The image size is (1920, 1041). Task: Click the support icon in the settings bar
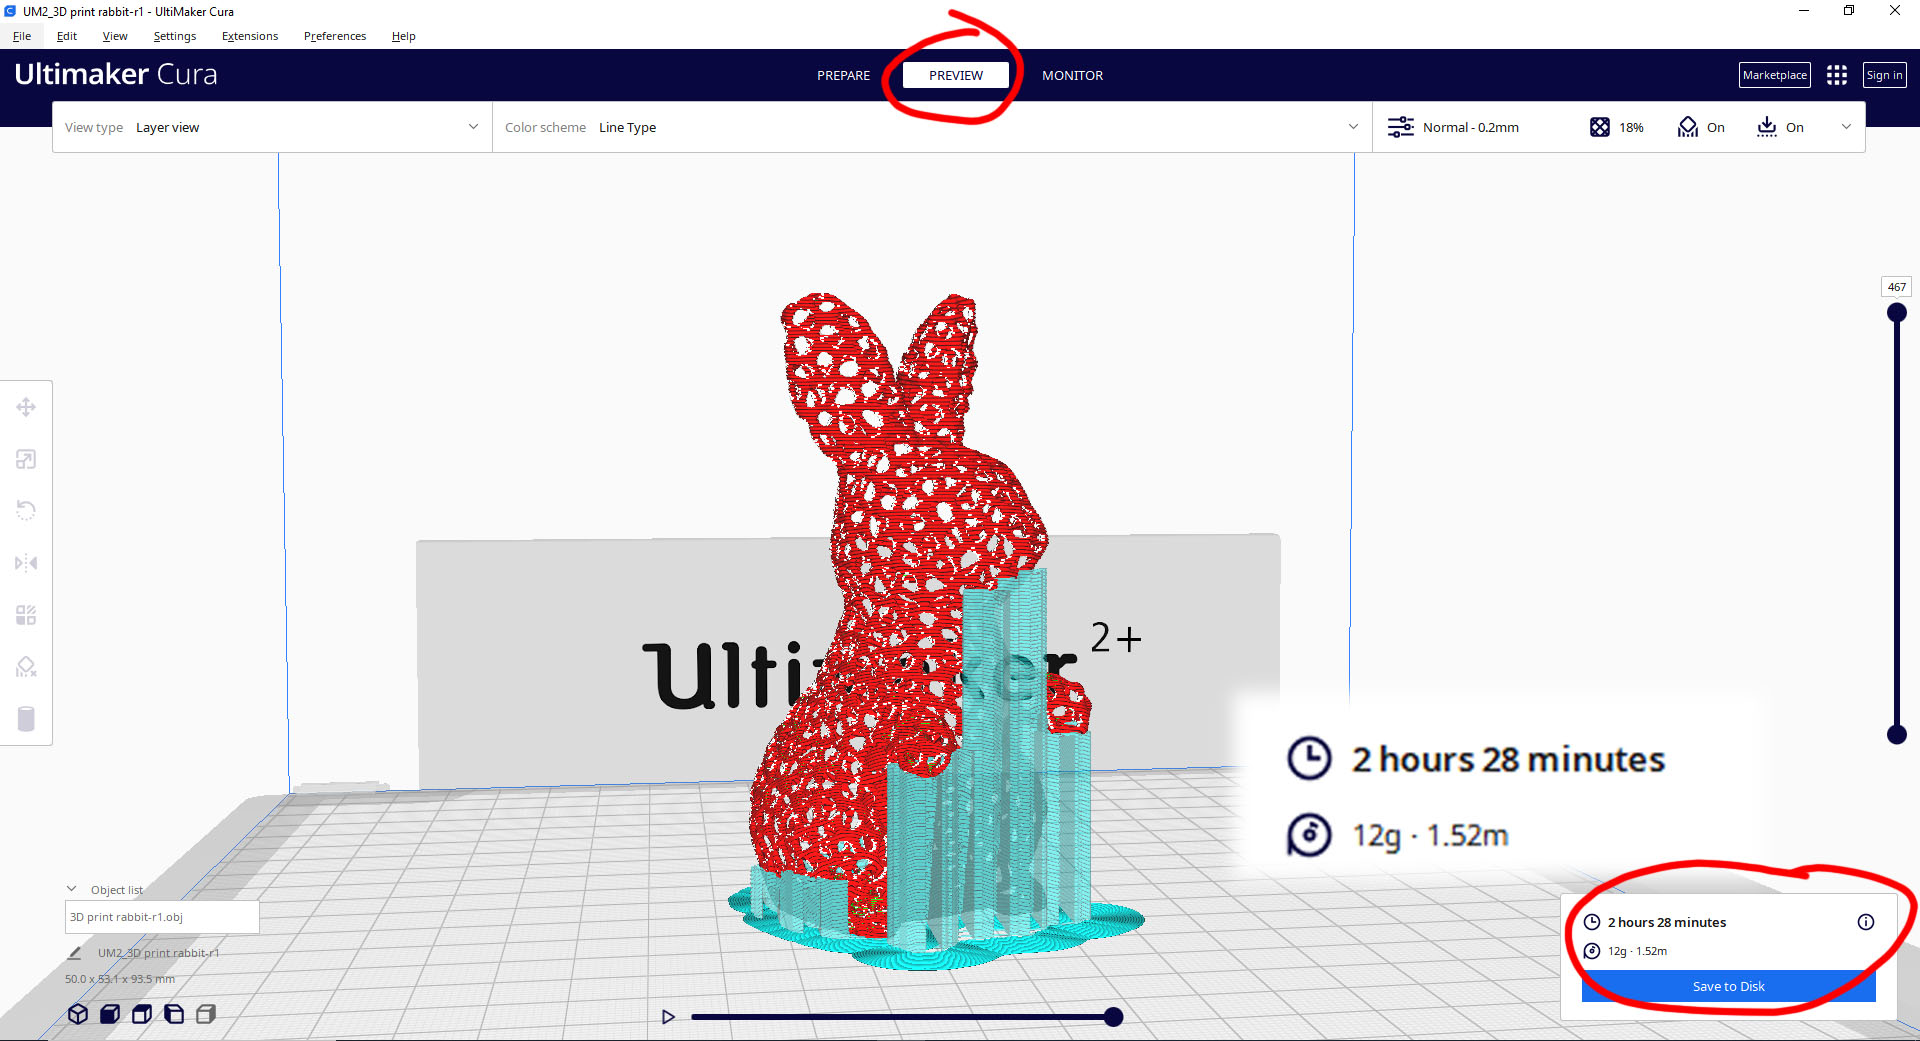[x=1688, y=127]
